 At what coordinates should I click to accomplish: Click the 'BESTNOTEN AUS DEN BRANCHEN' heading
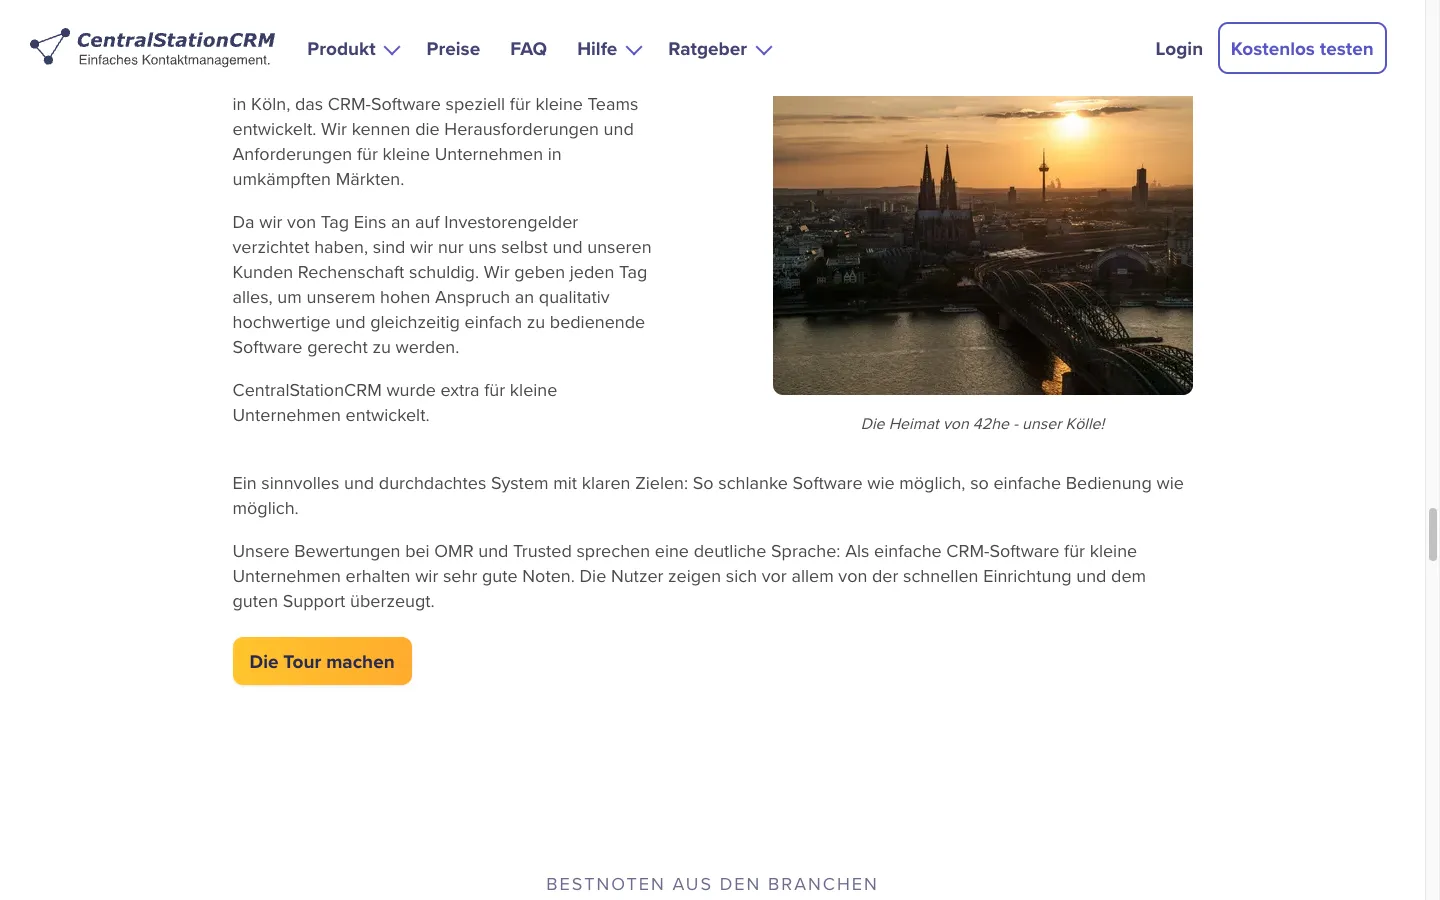pos(712,884)
